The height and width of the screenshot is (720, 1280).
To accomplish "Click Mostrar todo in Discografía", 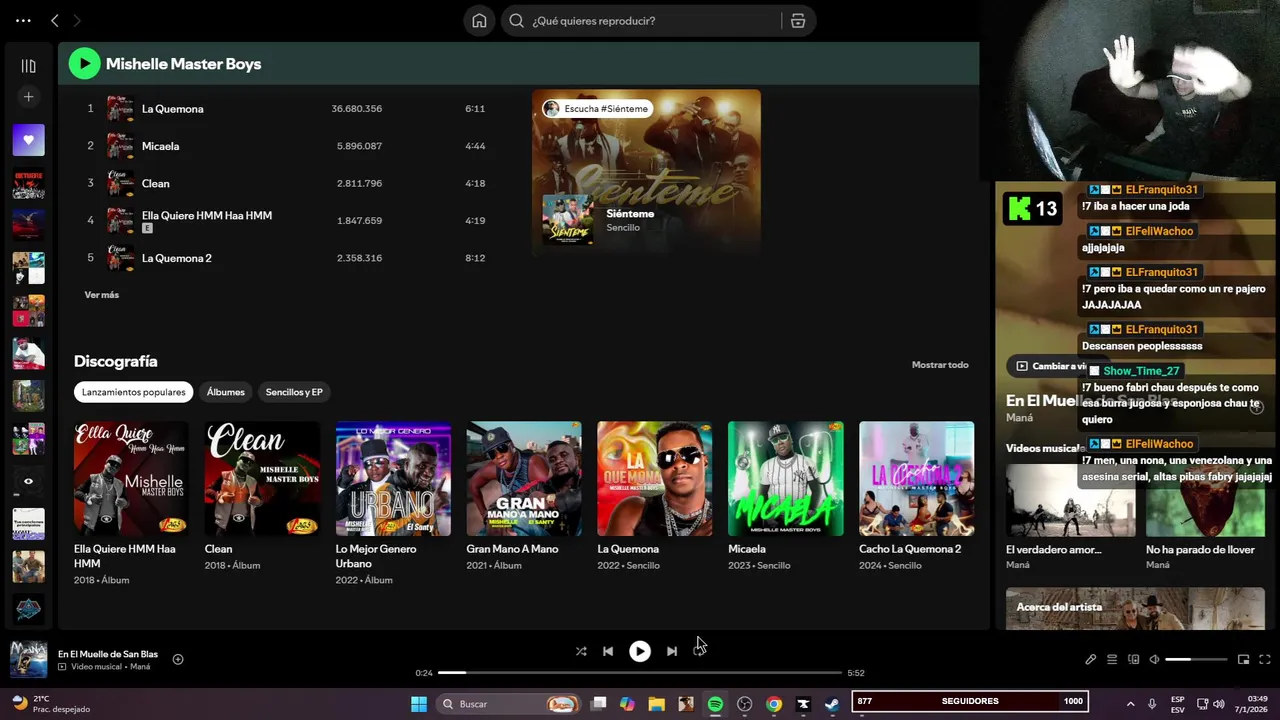I will [940, 365].
